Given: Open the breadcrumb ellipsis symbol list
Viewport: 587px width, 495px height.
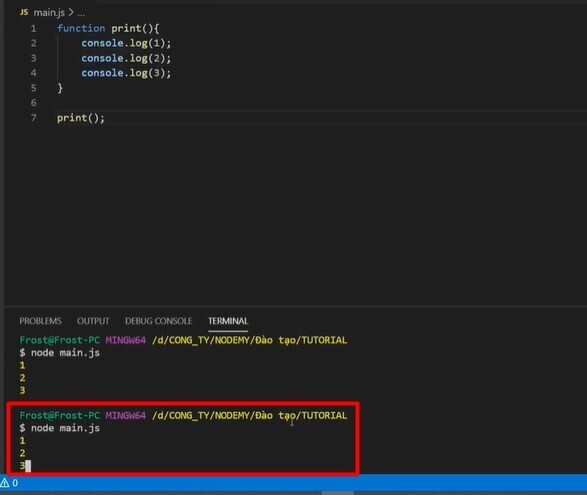Looking at the screenshot, I should (81, 14).
